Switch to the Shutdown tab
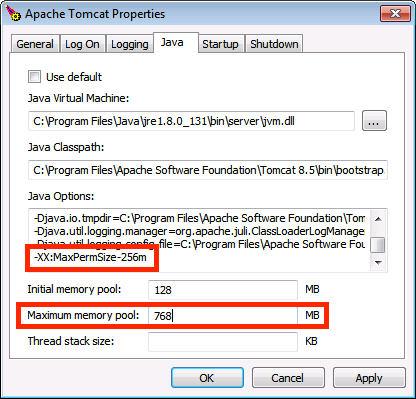The image size is (416, 399). click(x=274, y=44)
